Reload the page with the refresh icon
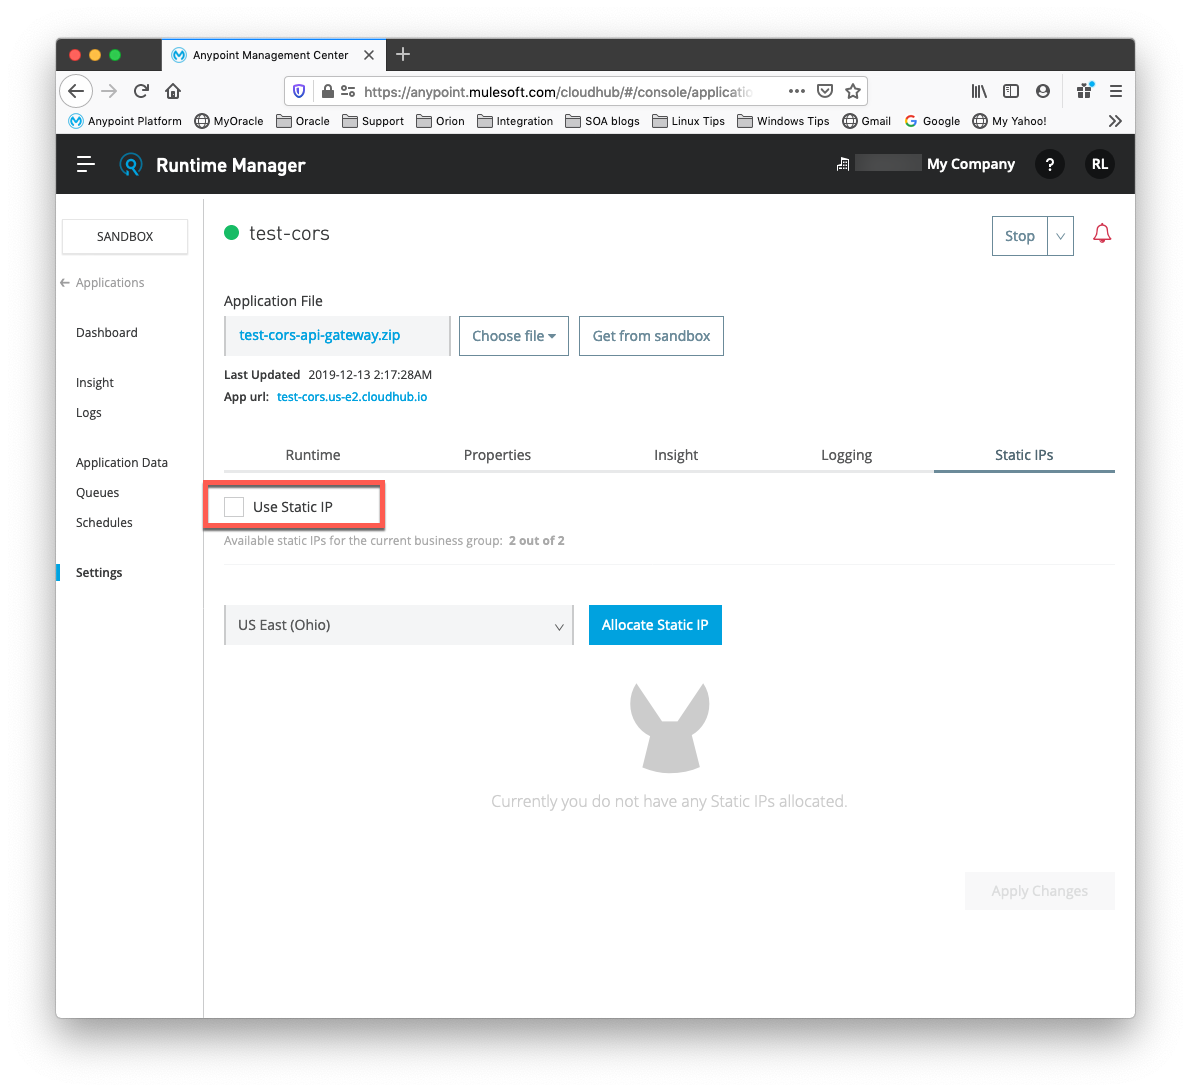 pyautogui.click(x=140, y=90)
